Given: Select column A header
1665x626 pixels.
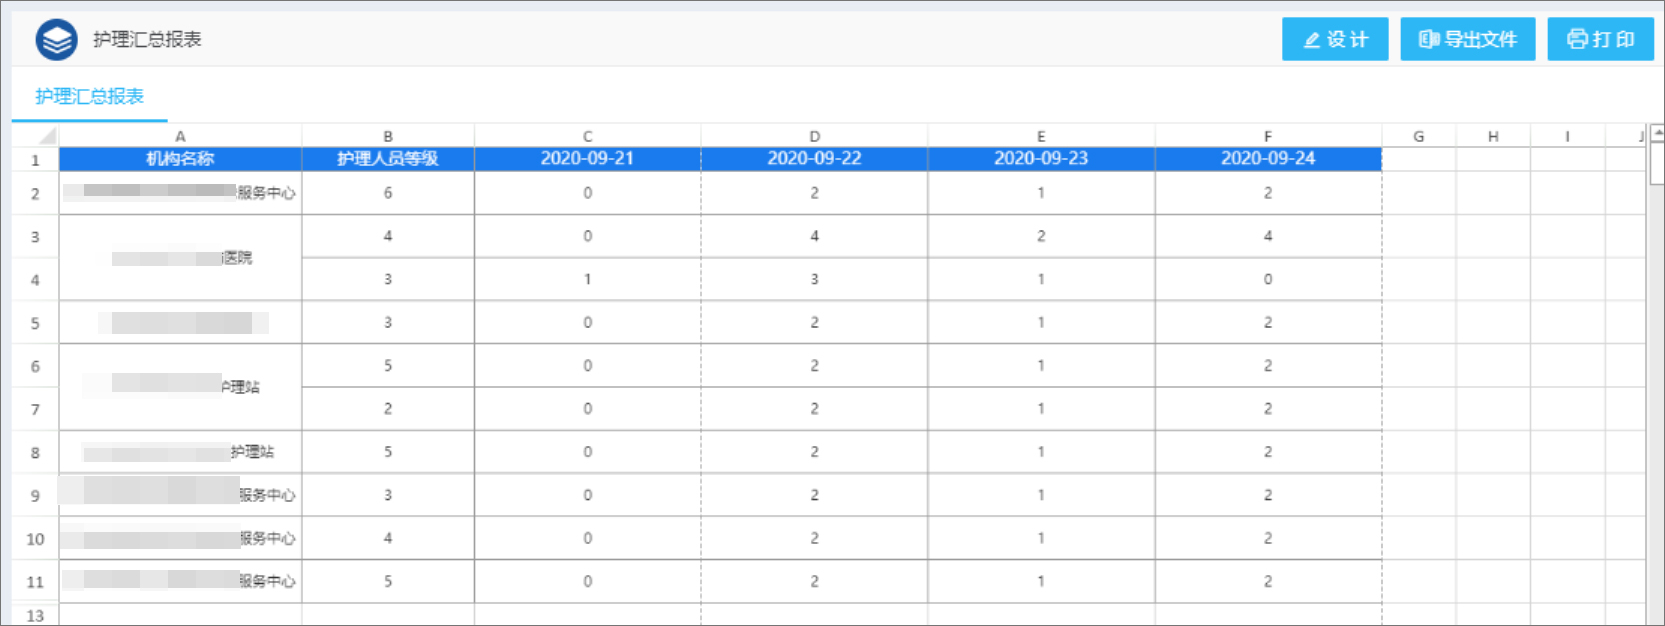Looking at the screenshot, I should tap(180, 136).
